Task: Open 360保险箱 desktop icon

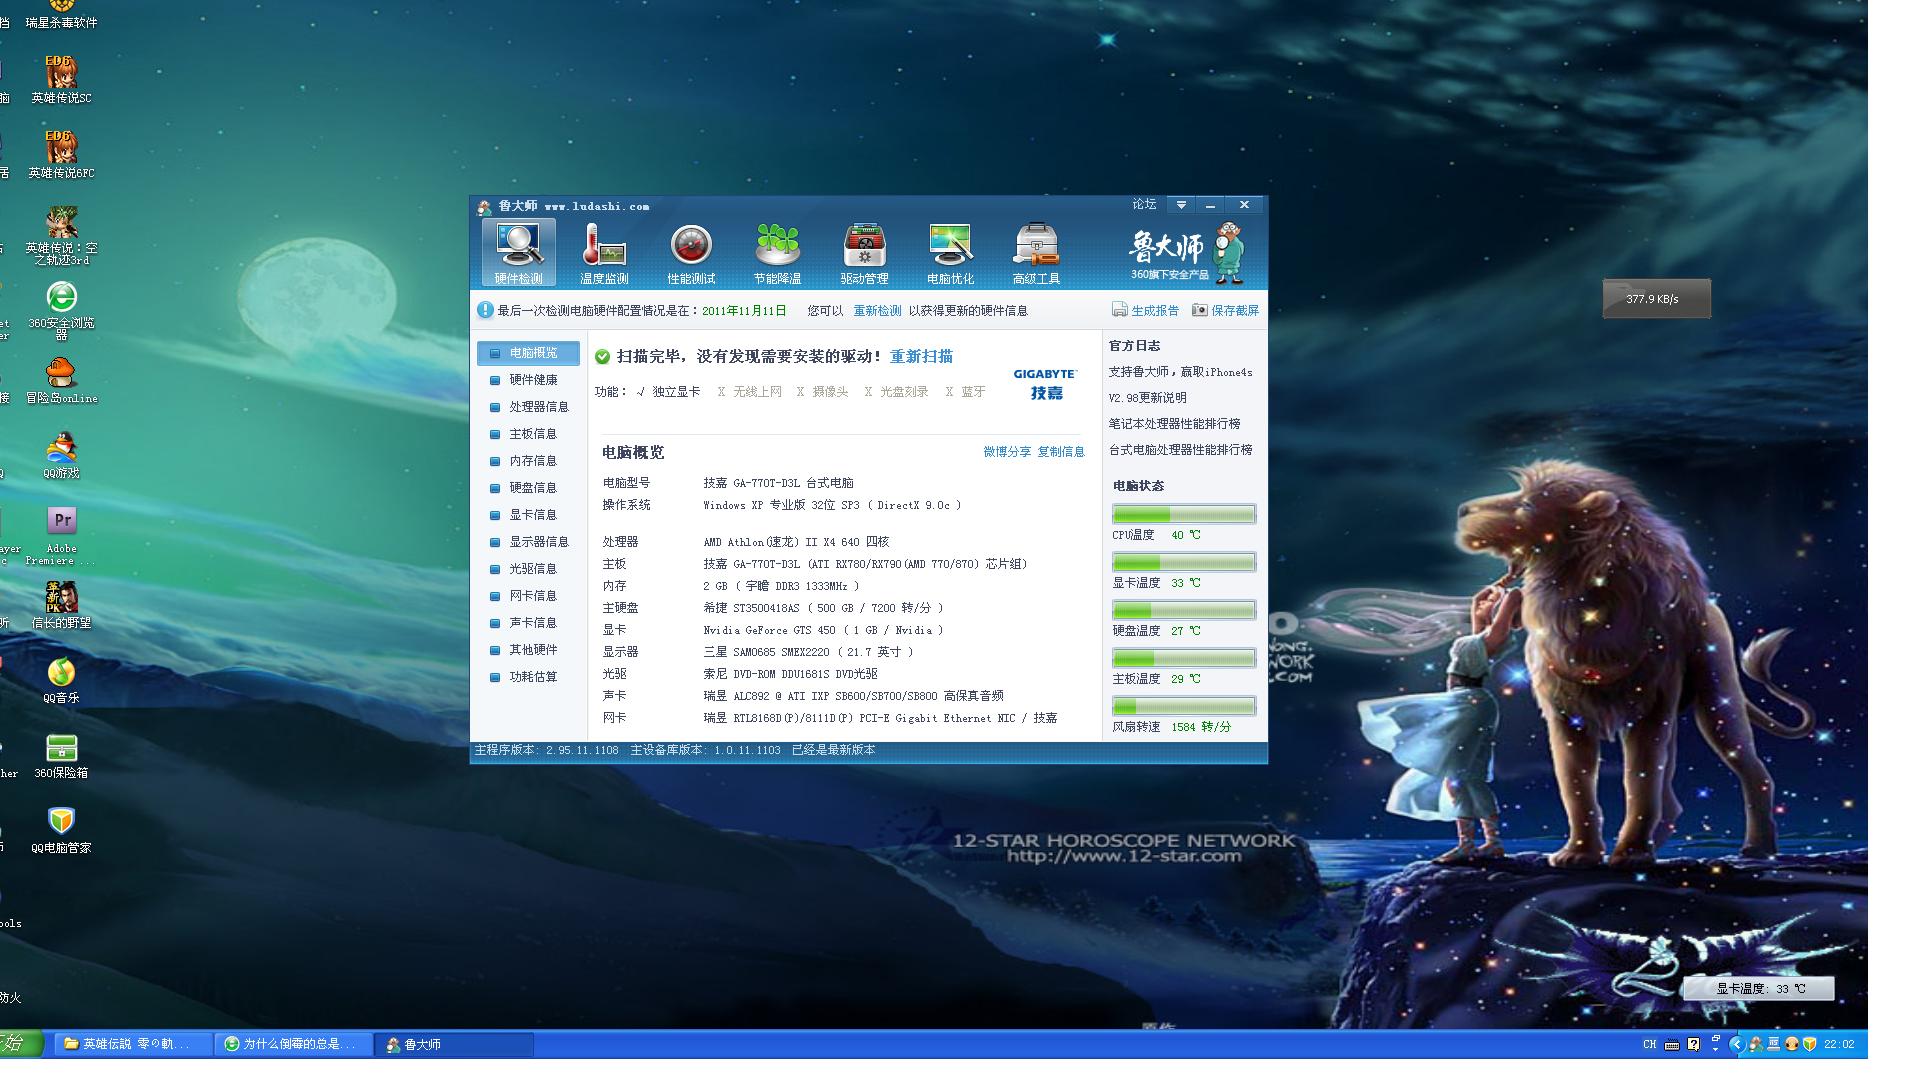Action: tap(61, 755)
